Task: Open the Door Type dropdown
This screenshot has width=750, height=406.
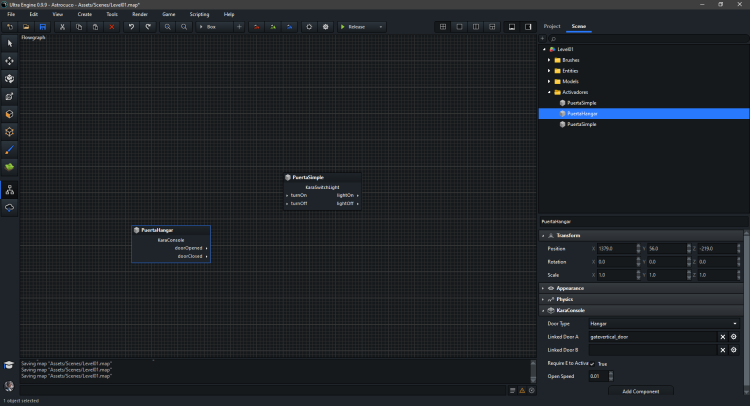Action: (x=665, y=324)
